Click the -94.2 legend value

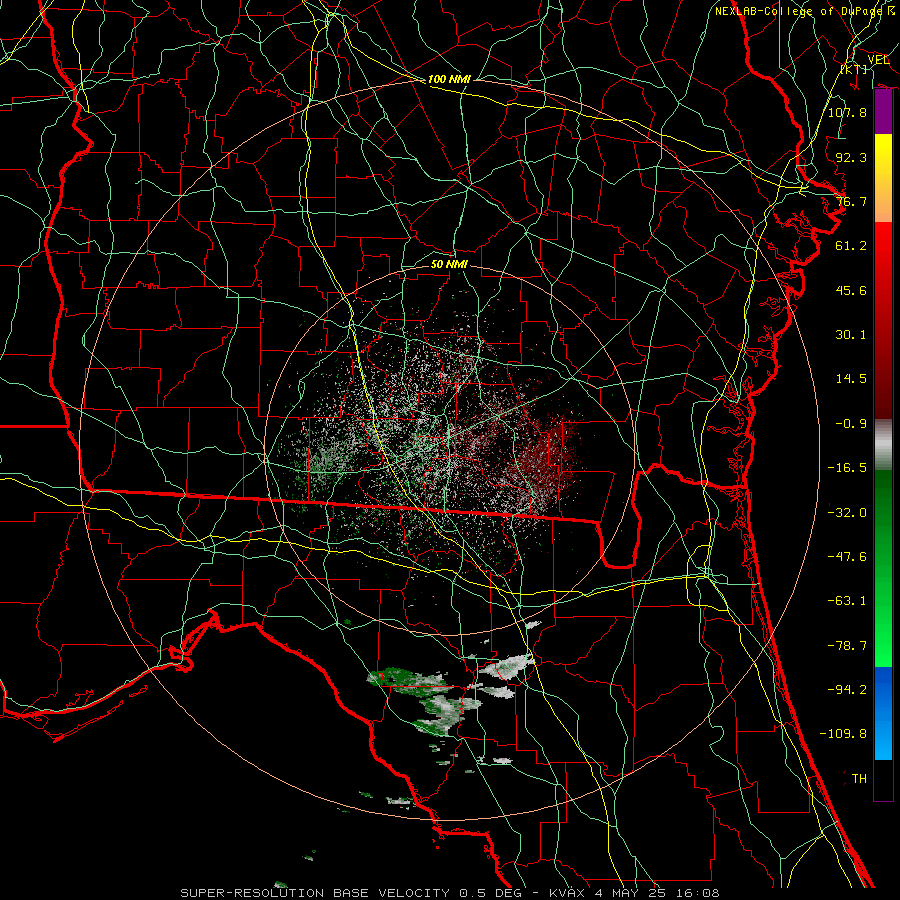(847, 690)
